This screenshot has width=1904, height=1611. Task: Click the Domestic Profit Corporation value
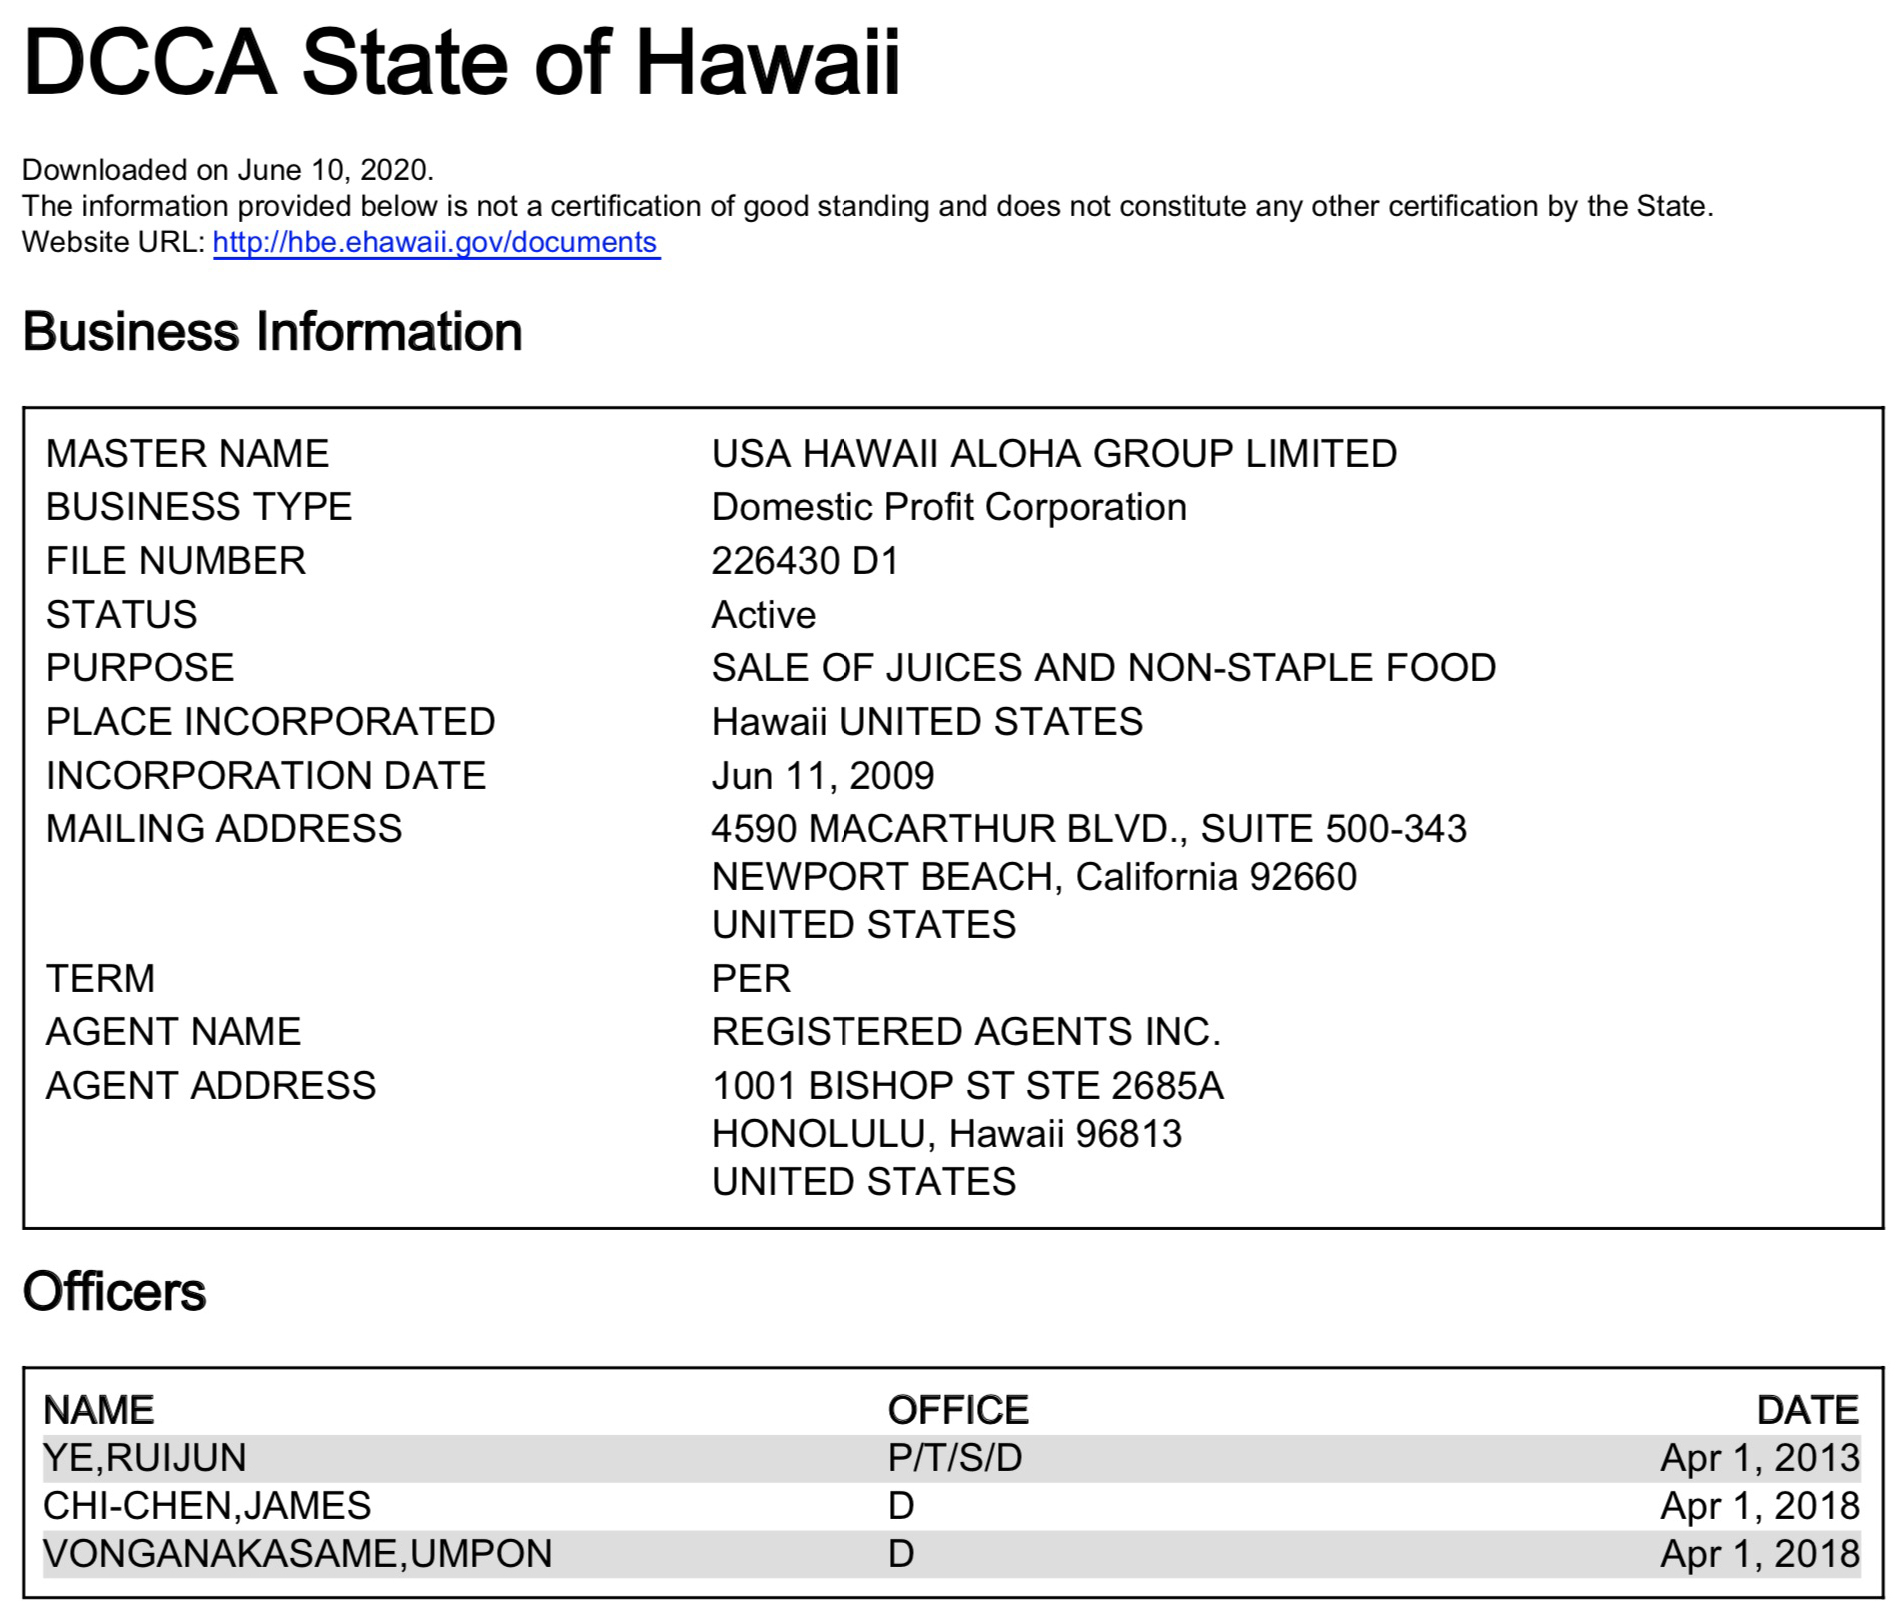tap(948, 508)
